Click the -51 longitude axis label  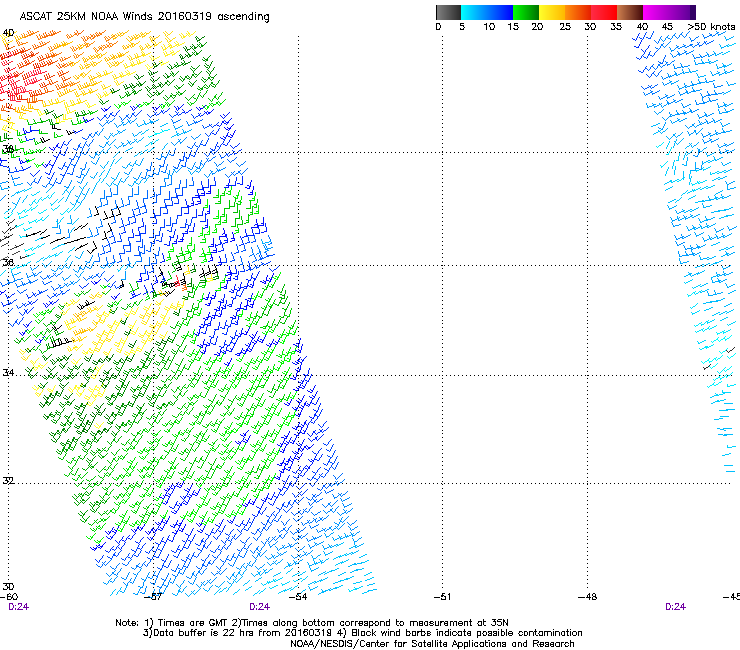(x=442, y=597)
